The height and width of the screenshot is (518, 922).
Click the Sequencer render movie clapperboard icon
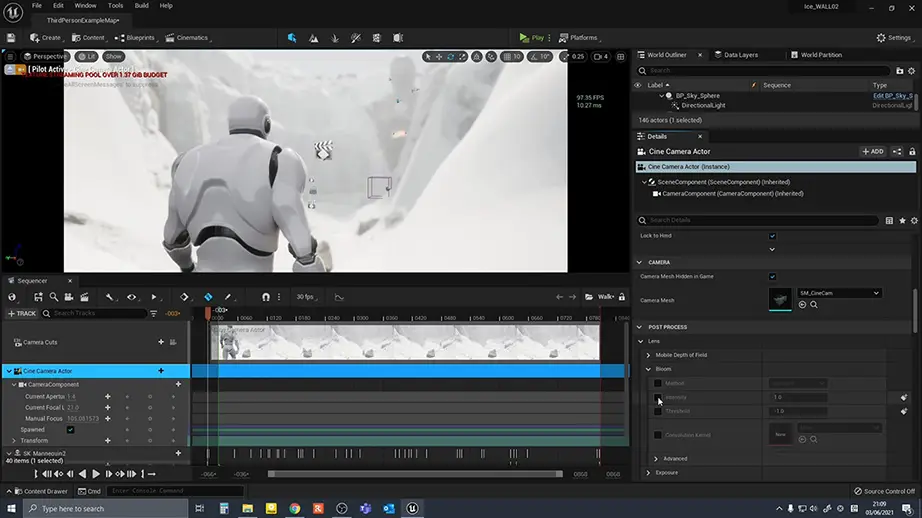(83, 297)
